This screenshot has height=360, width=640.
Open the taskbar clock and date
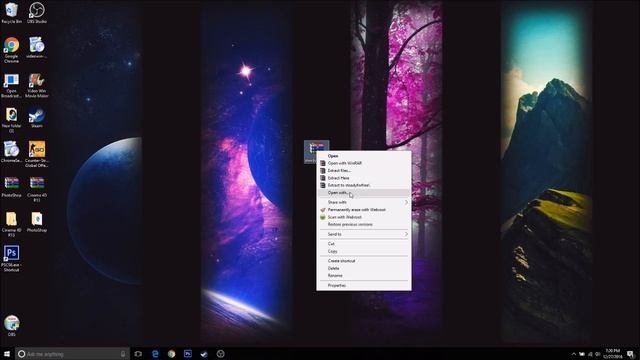coord(613,354)
